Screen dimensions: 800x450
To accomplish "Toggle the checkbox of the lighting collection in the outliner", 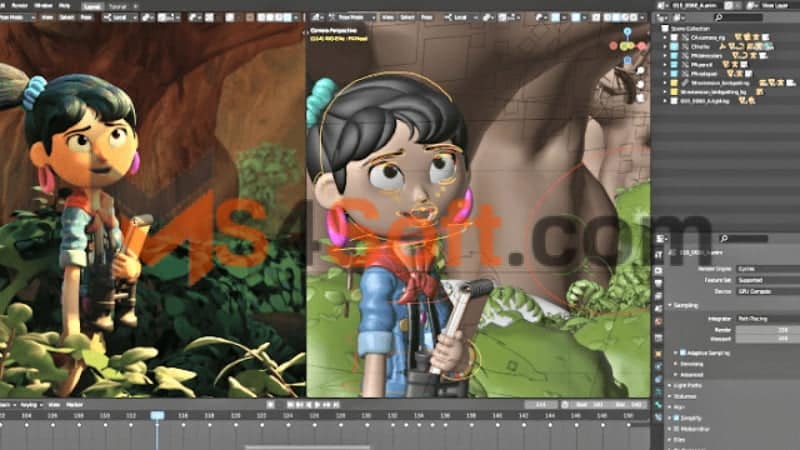I will pyautogui.click(x=674, y=101).
